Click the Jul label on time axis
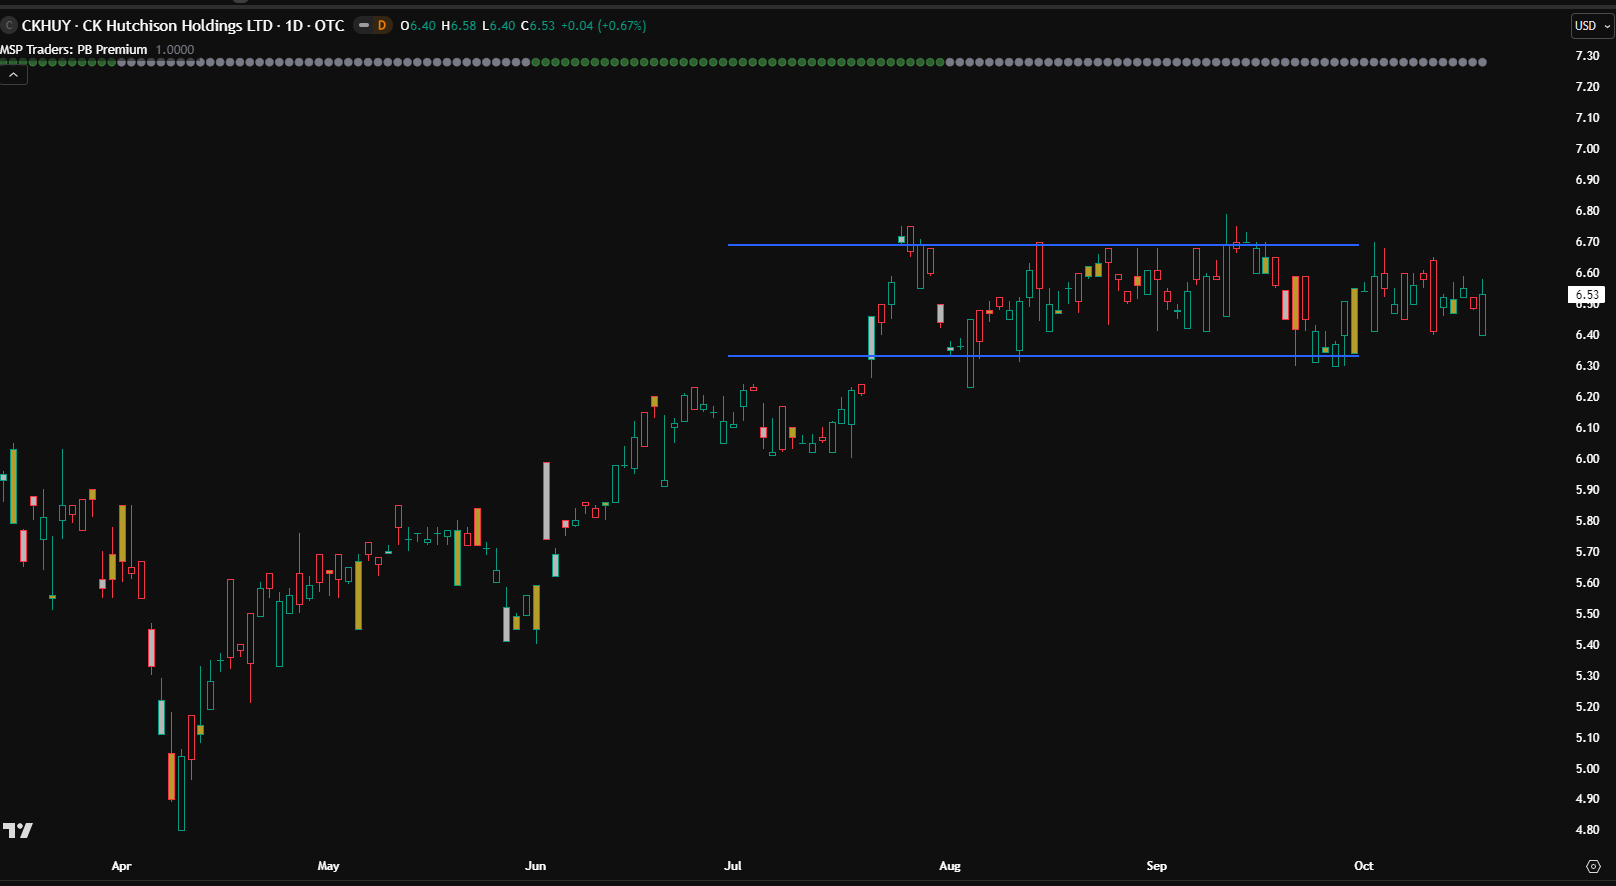Screen dimensions: 1616x886 (733, 866)
